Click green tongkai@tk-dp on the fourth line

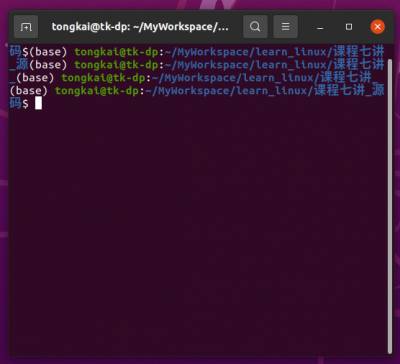pyautogui.click(x=97, y=91)
